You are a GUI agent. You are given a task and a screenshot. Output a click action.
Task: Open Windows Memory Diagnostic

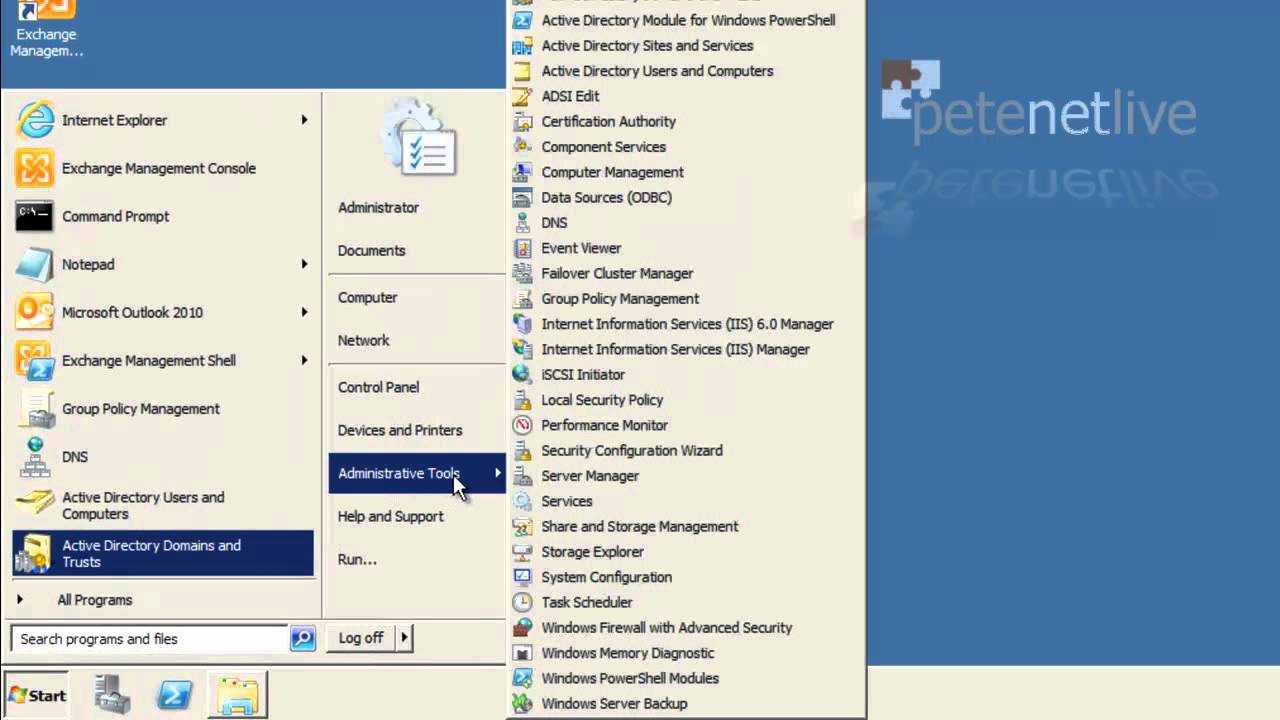[627, 653]
